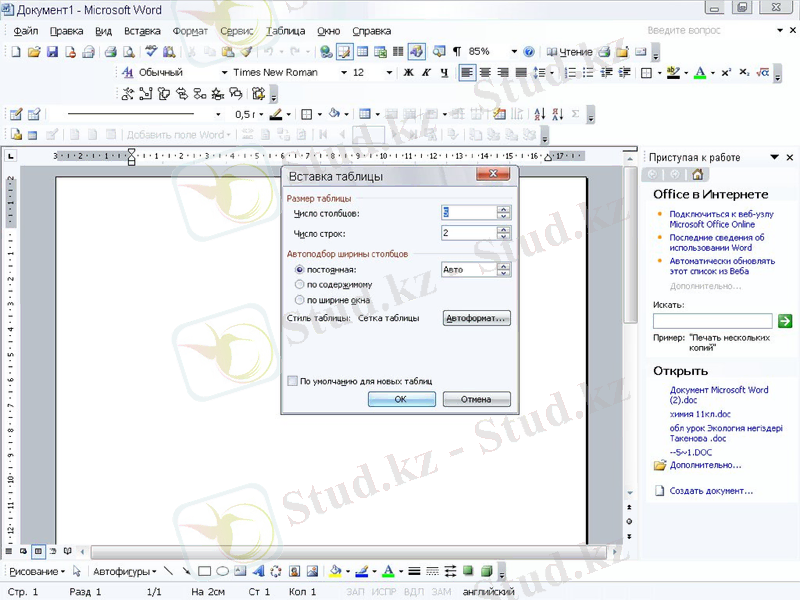The width and height of the screenshot is (800, 600).
Task: Click the center alignment icon
Action: (485, 73)
